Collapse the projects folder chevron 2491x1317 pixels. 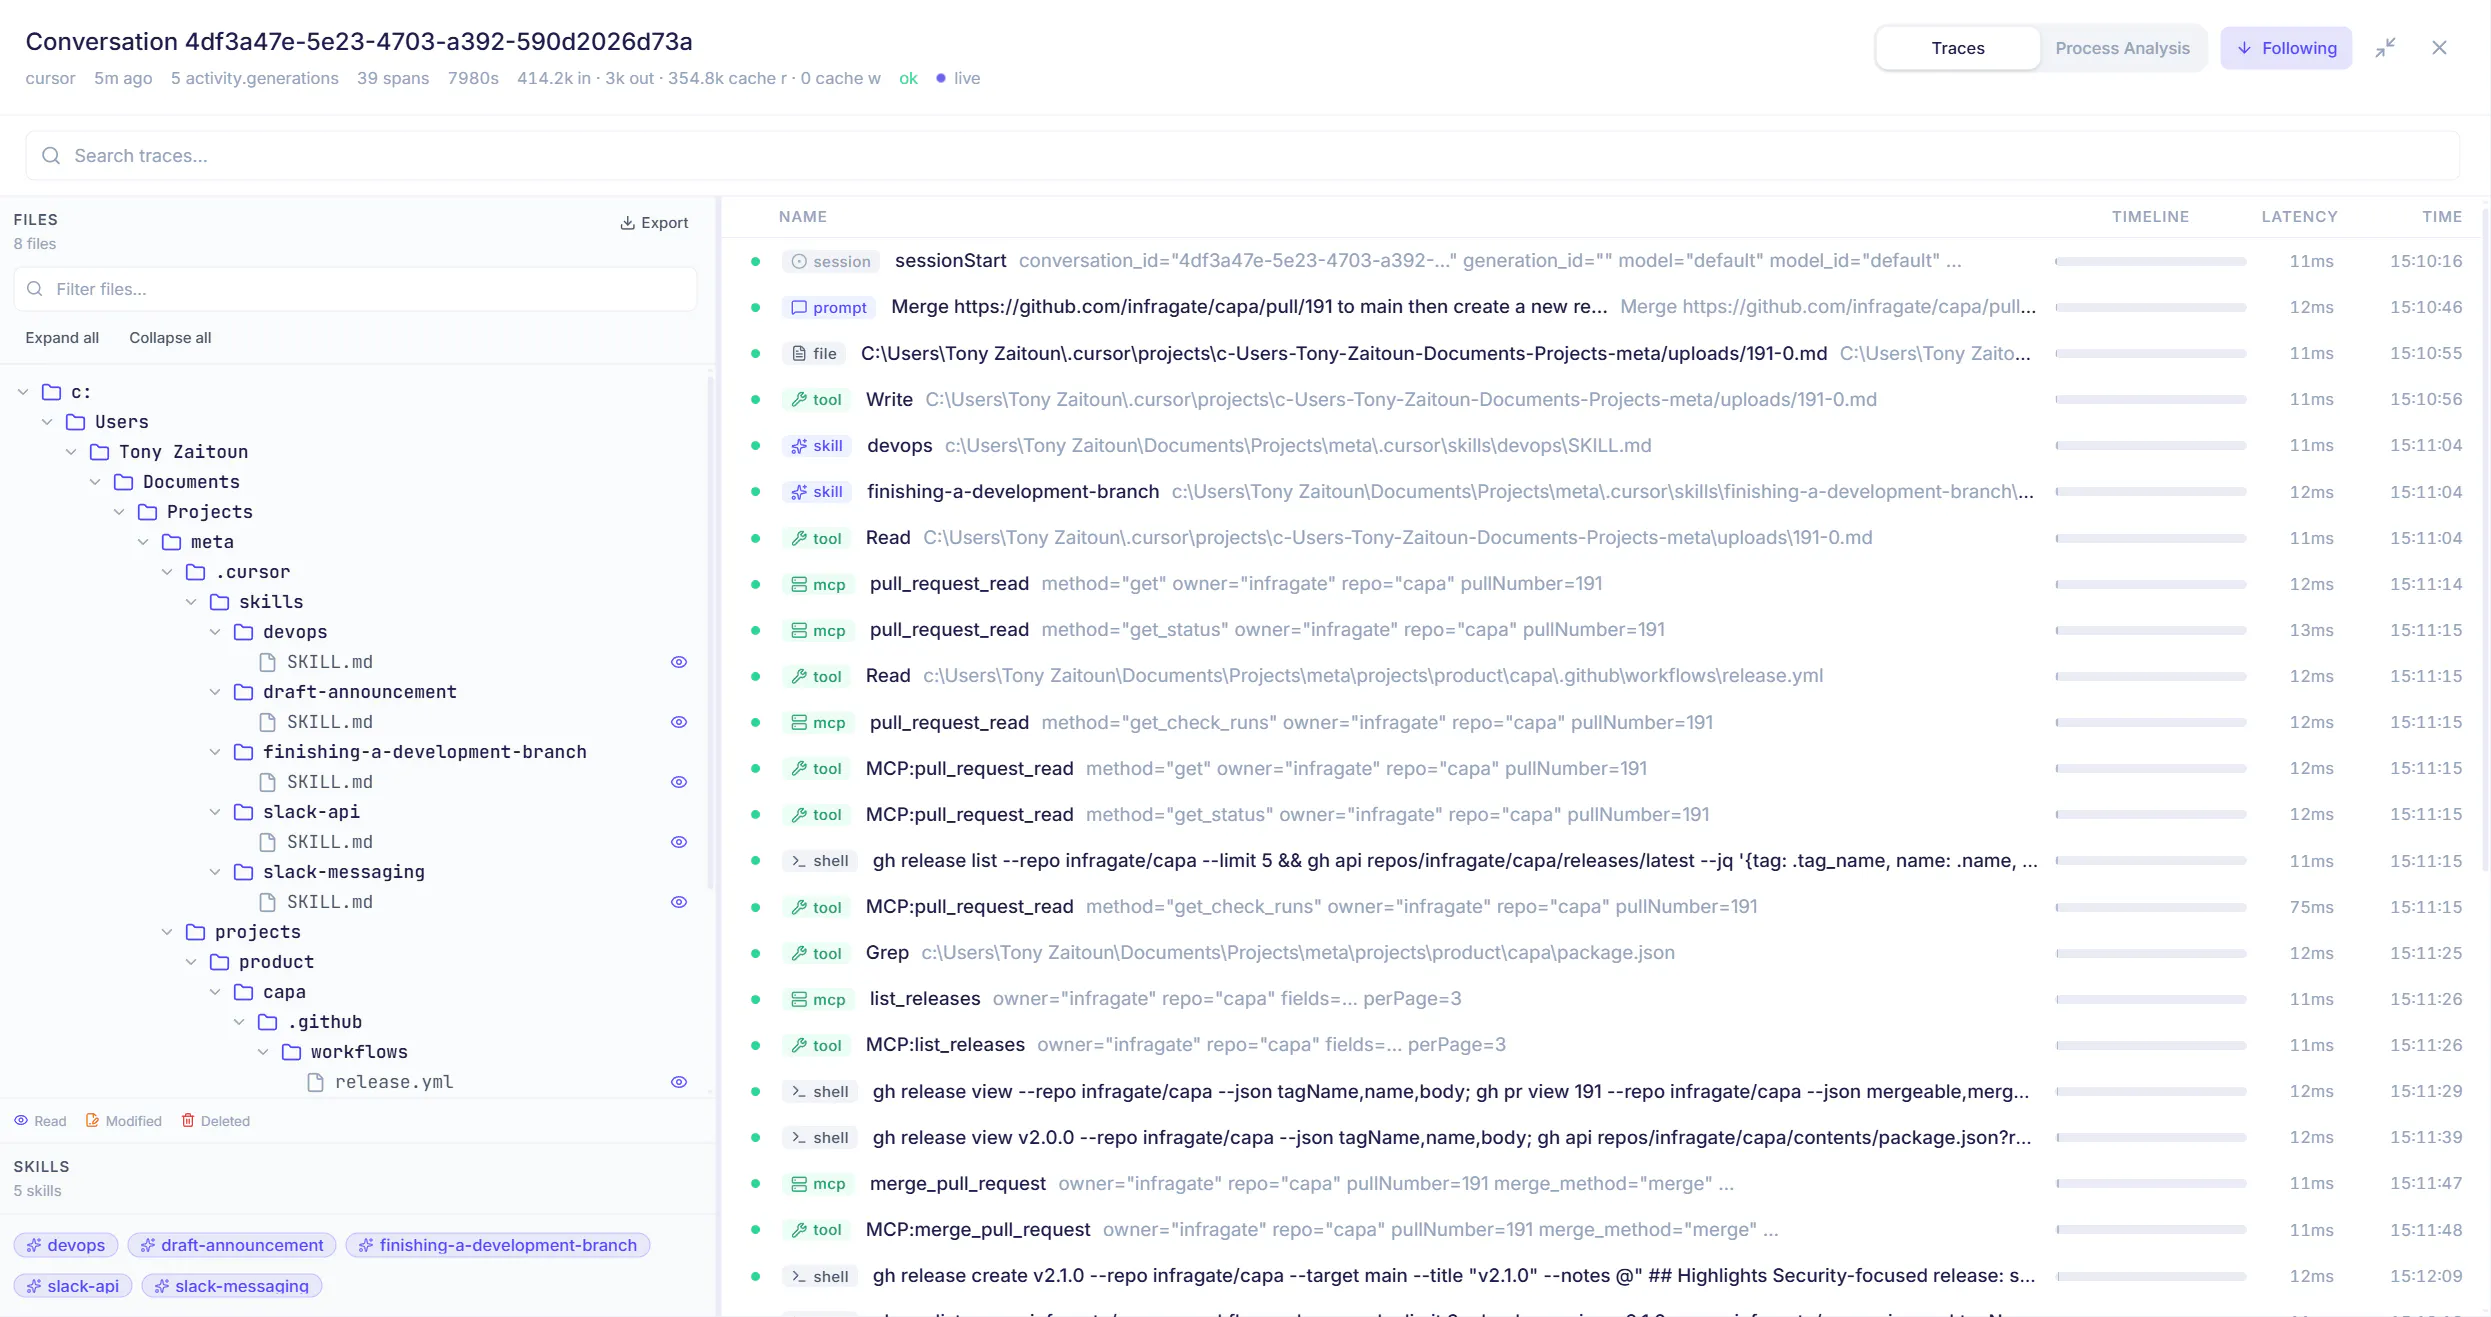[x=166, y=932]
